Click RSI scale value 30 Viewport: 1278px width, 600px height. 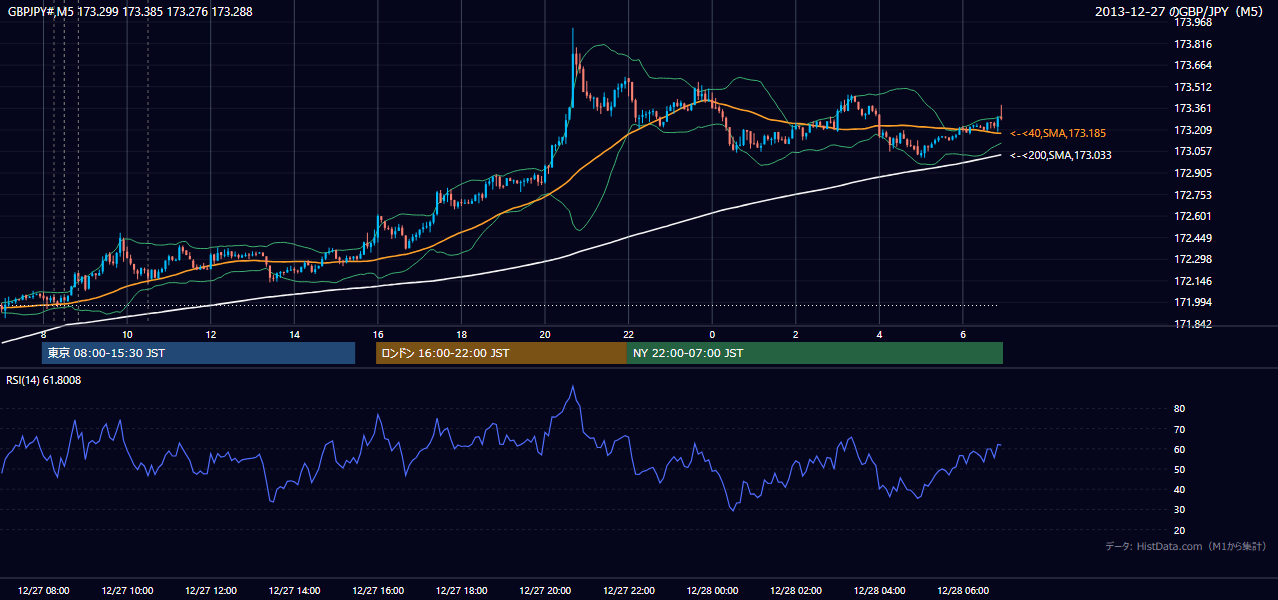click(1180, 510)
